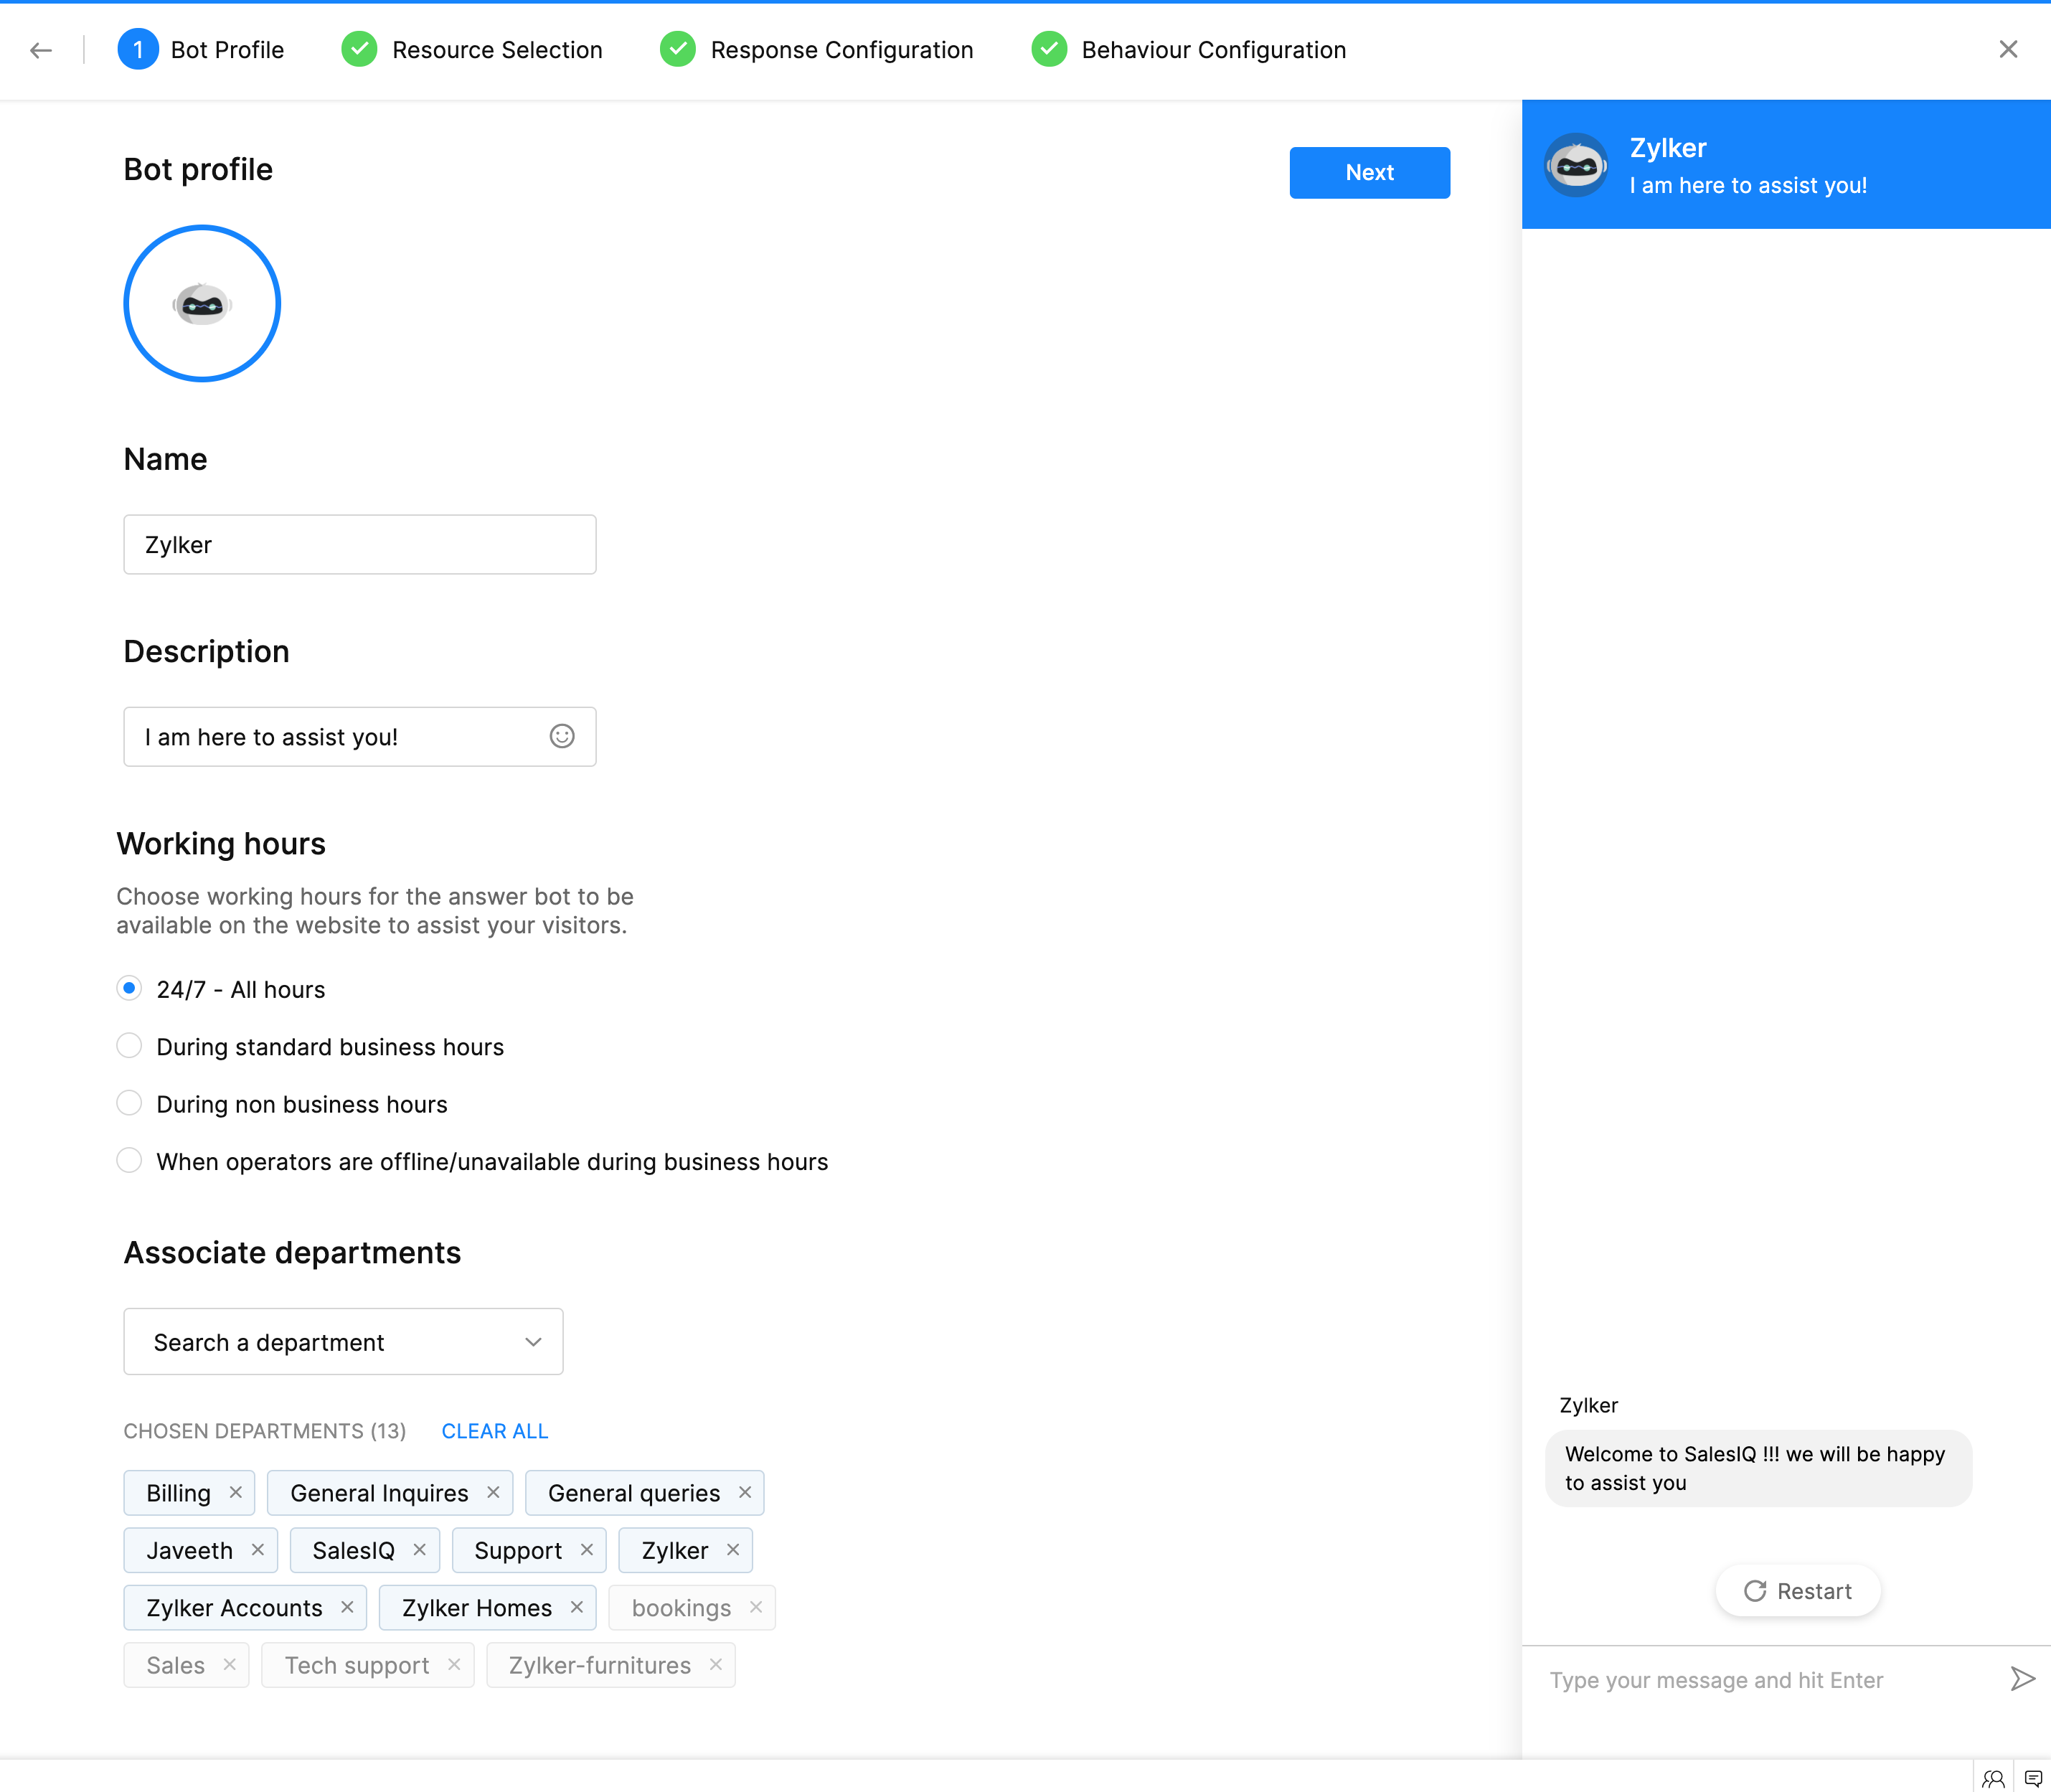Choose When operators are offline option

point(129,1161)
